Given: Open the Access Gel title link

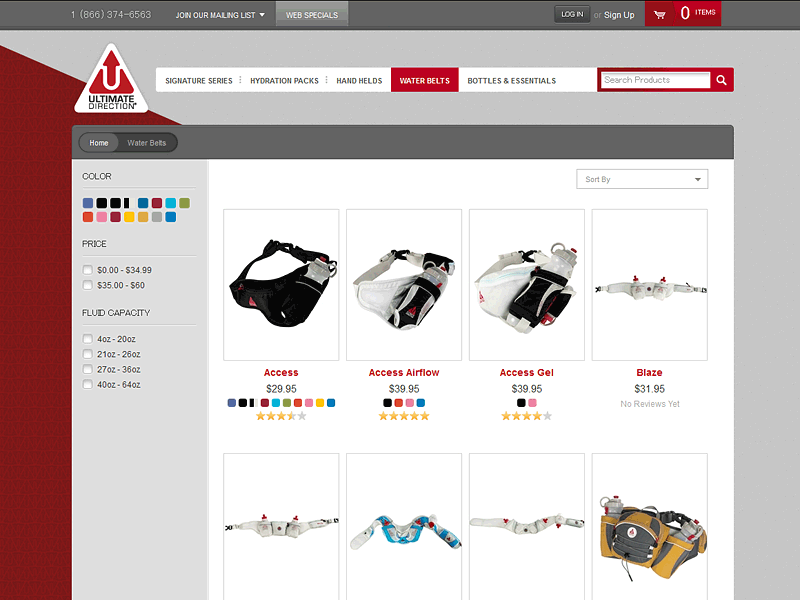Looking at the screenshot, I should [527, 373].
